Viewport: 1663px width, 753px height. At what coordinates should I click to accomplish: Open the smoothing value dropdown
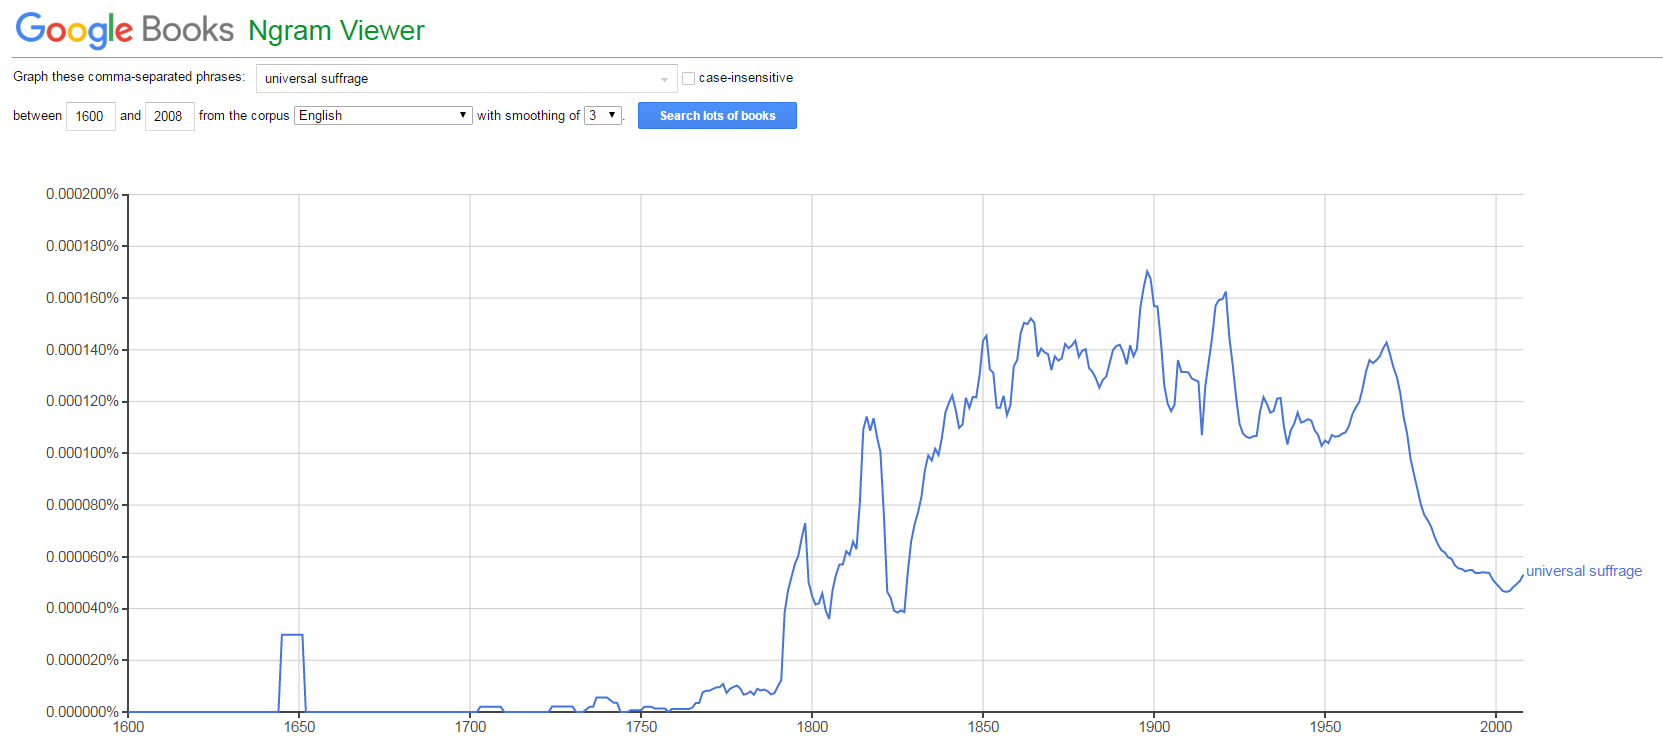[602, 116]
